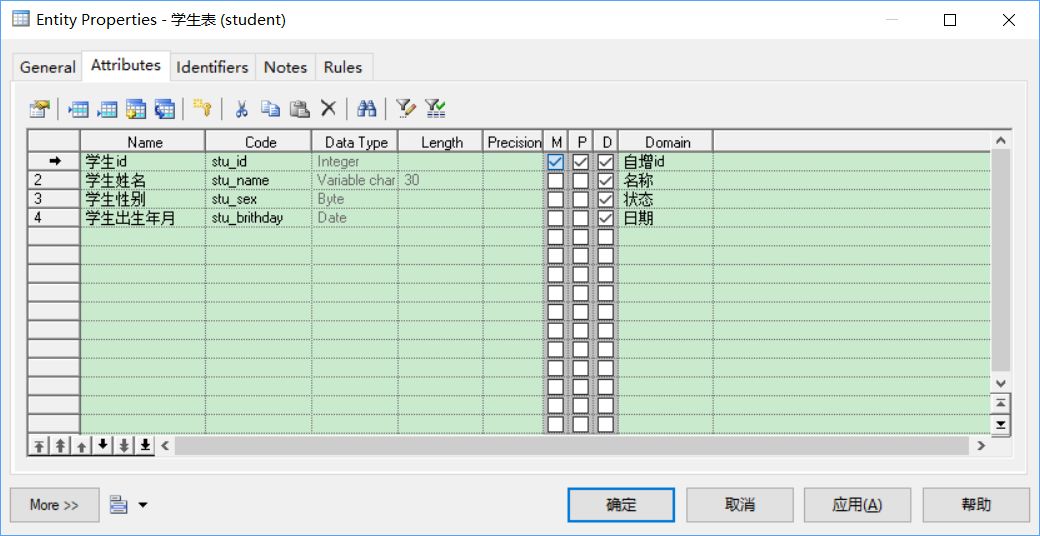Toggle the Enable Filter icon
The height and width of the screenshot is (536, 1040).
[x=434, y=109]
